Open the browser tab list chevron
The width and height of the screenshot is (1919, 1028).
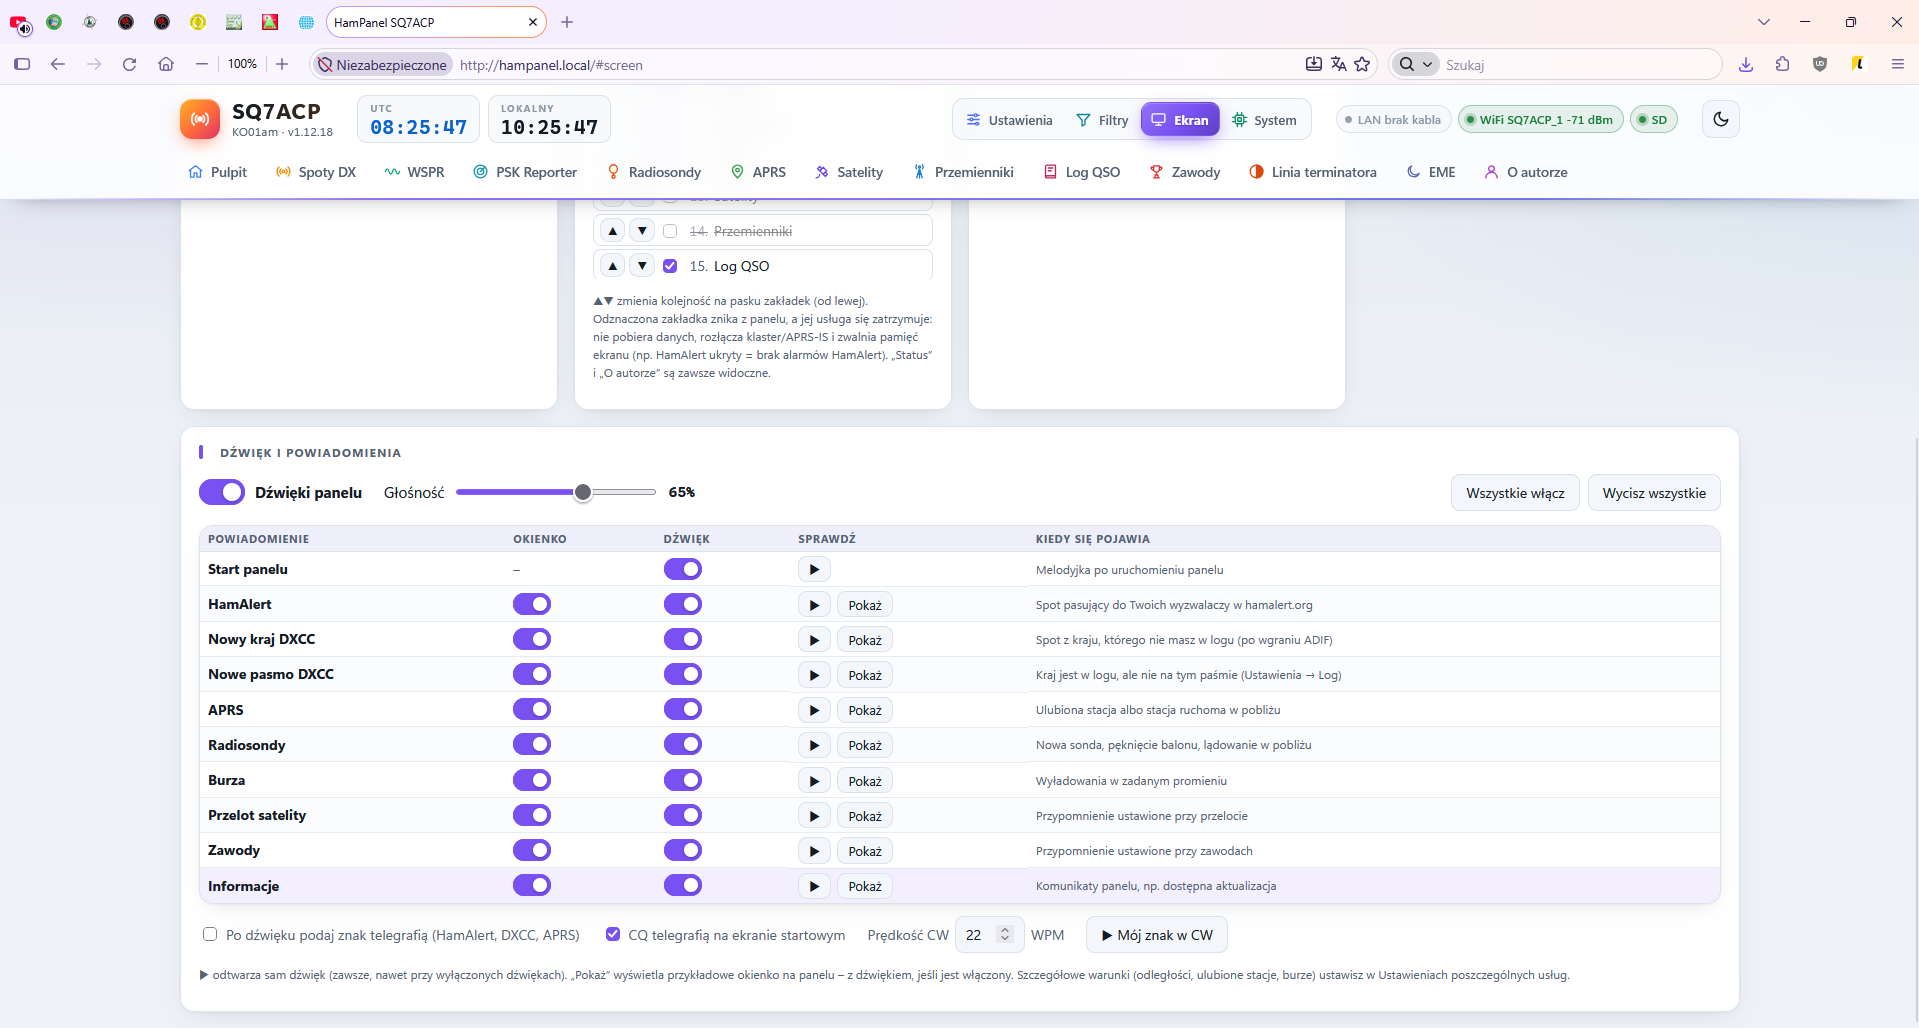[x=1764, y=22]
